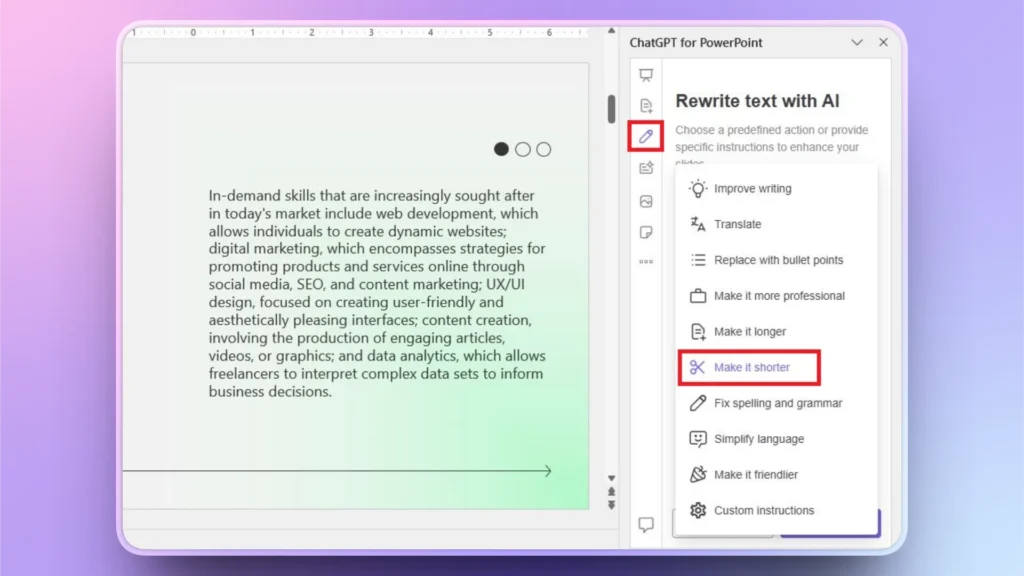Choose Make it more professional option

coord(778,295)
